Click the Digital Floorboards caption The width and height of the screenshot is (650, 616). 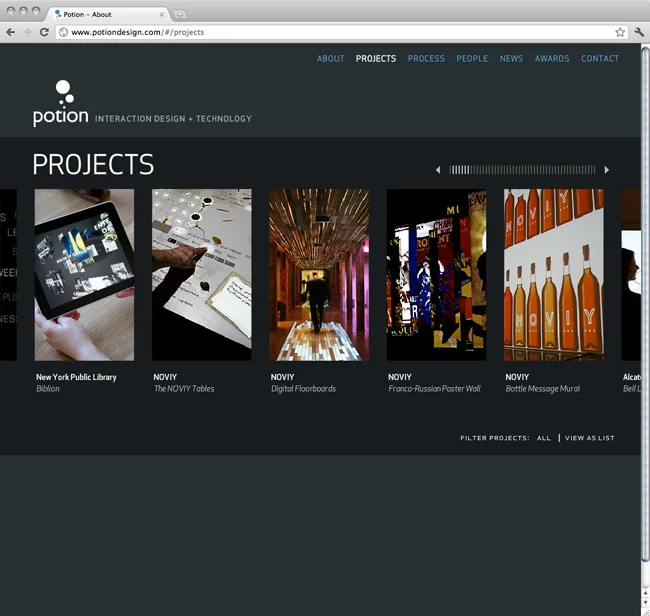click(x=303, y=389)
